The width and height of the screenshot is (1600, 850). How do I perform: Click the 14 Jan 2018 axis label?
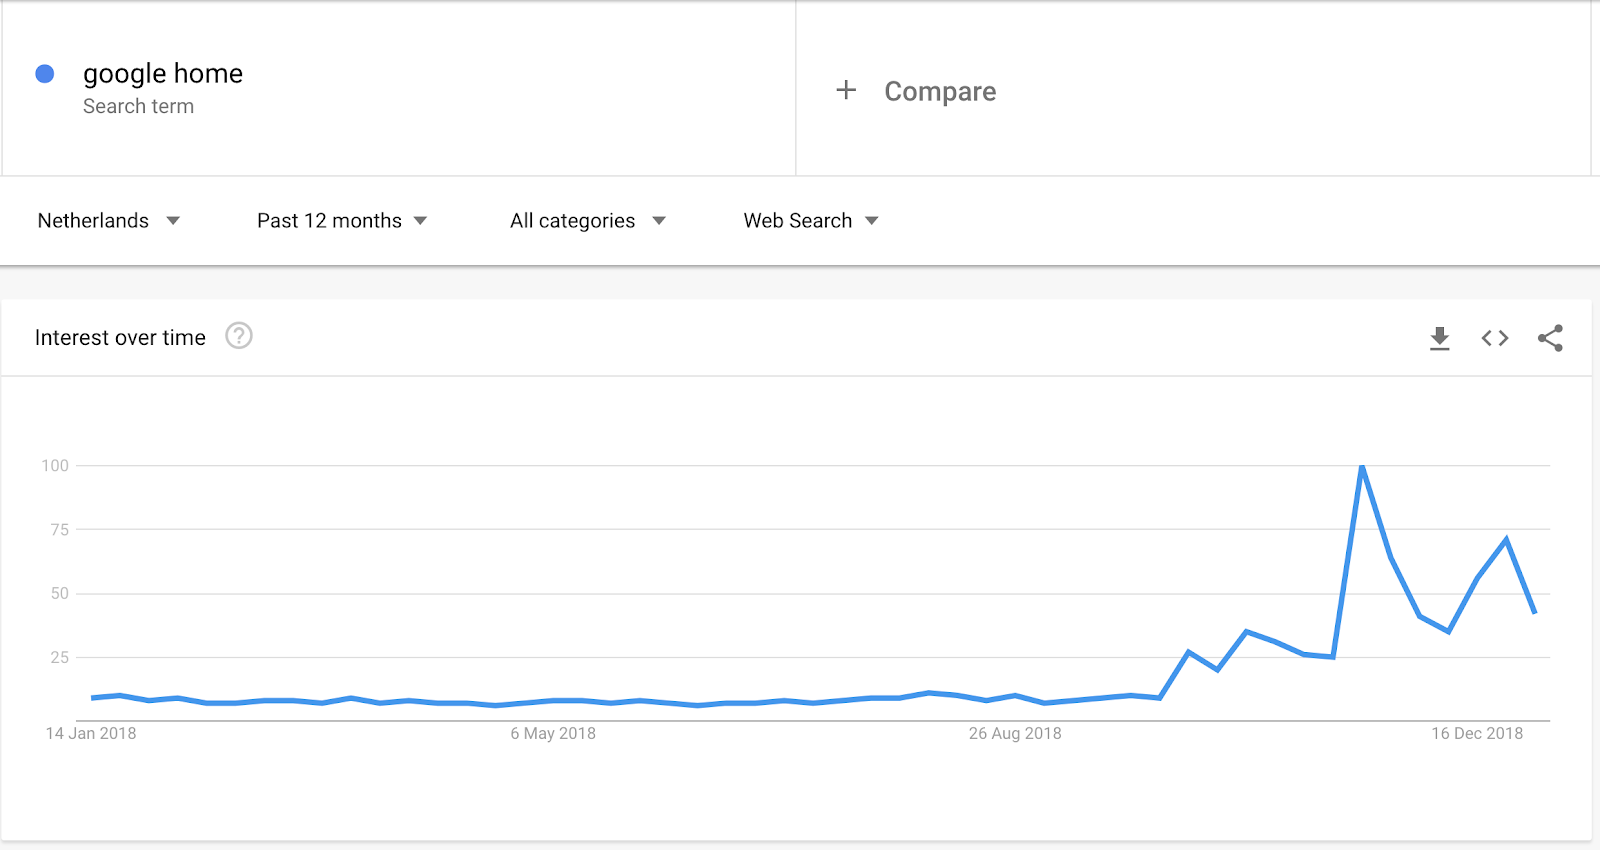[x=91, y=733]
